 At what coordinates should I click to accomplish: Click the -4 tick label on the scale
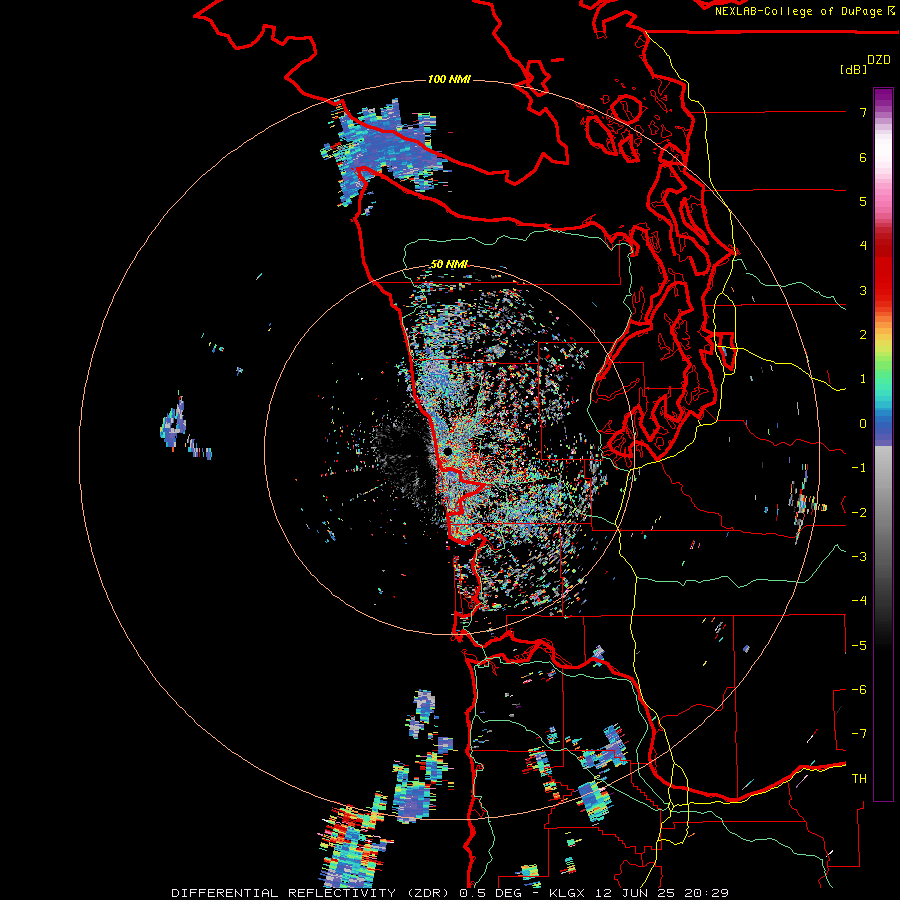coord(859,601)
